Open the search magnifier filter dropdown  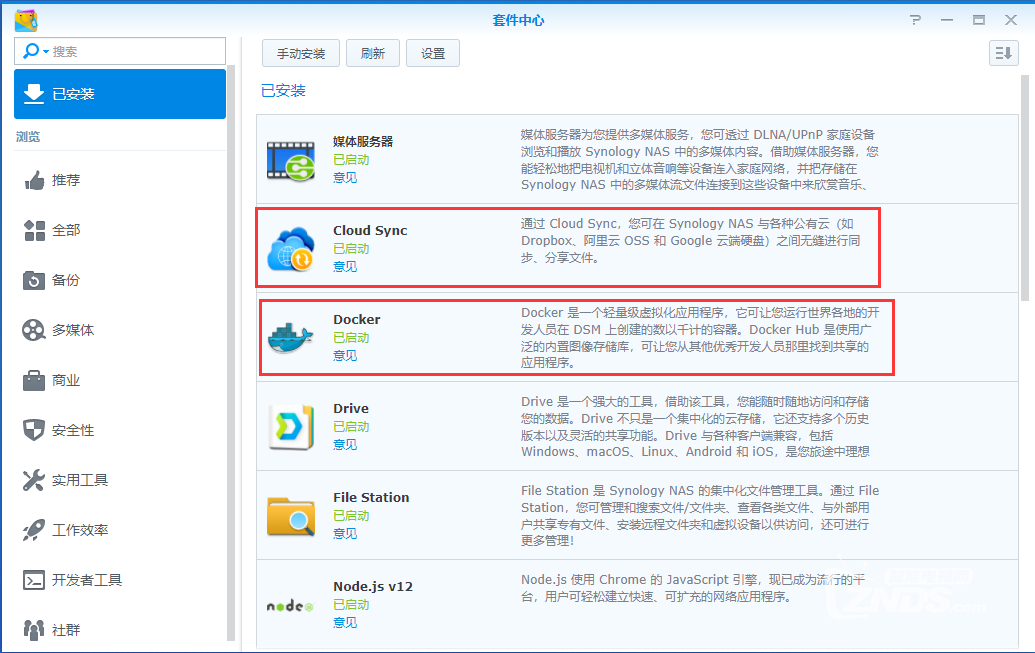pos(35,52)
